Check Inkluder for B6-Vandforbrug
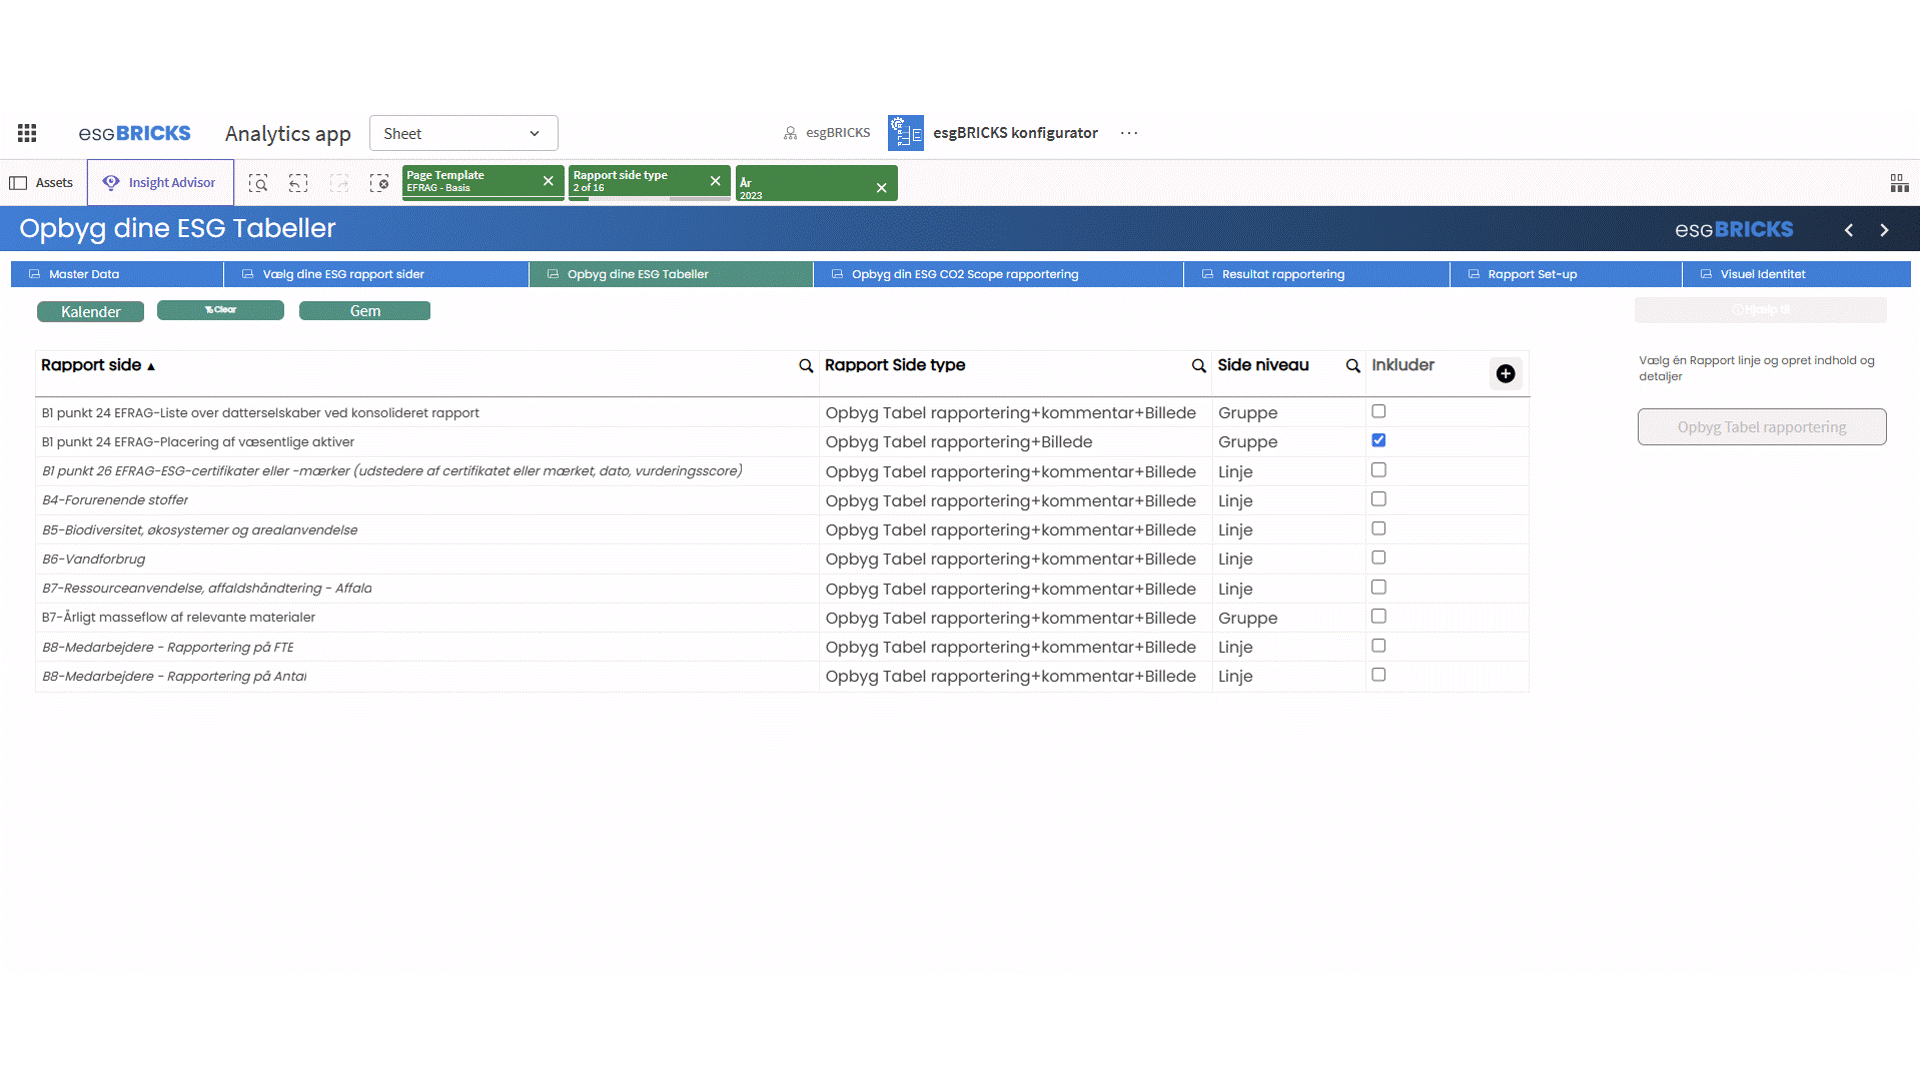1920x1080 pixels. pos(1379,557)
